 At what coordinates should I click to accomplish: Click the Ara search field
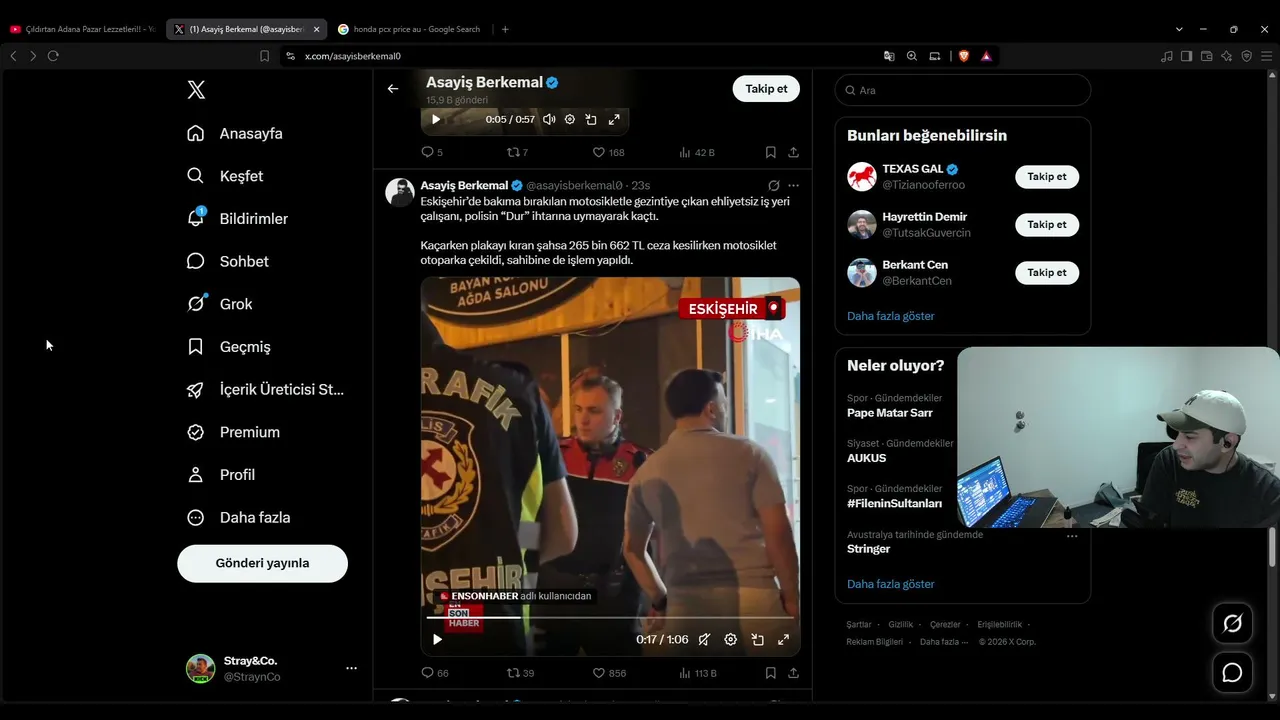click(962, 90)
